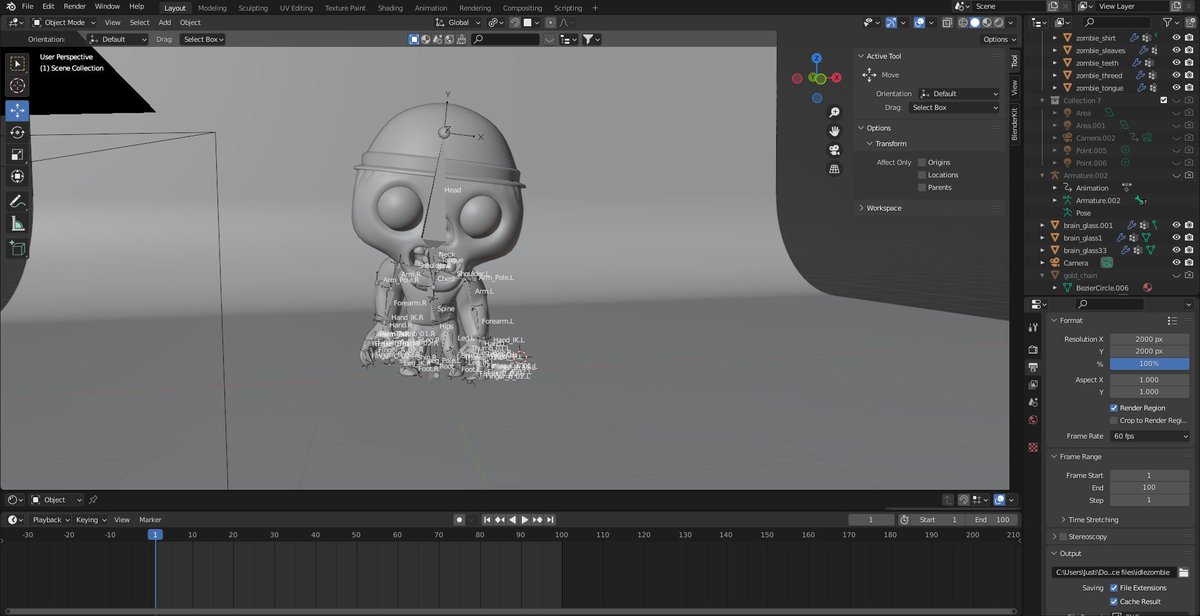This screenshot has width=1200, height=616.
Task: Uncheck the Collection 7 exclude checkbox
Action: [1163, 100]
